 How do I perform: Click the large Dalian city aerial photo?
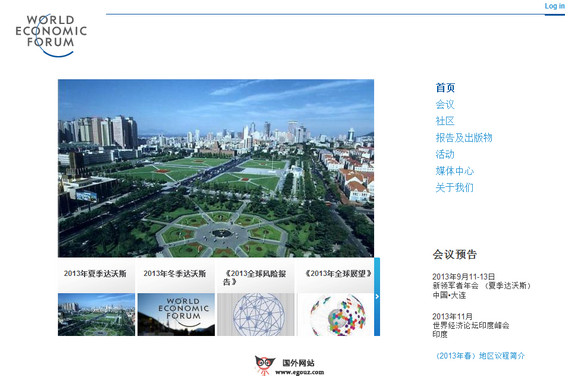(216, 168)
